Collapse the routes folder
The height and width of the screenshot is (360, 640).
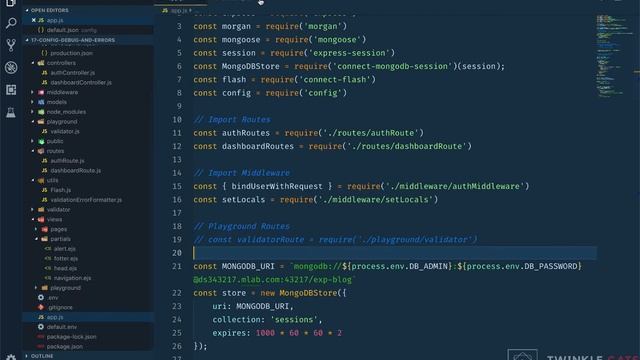point(33,151)
